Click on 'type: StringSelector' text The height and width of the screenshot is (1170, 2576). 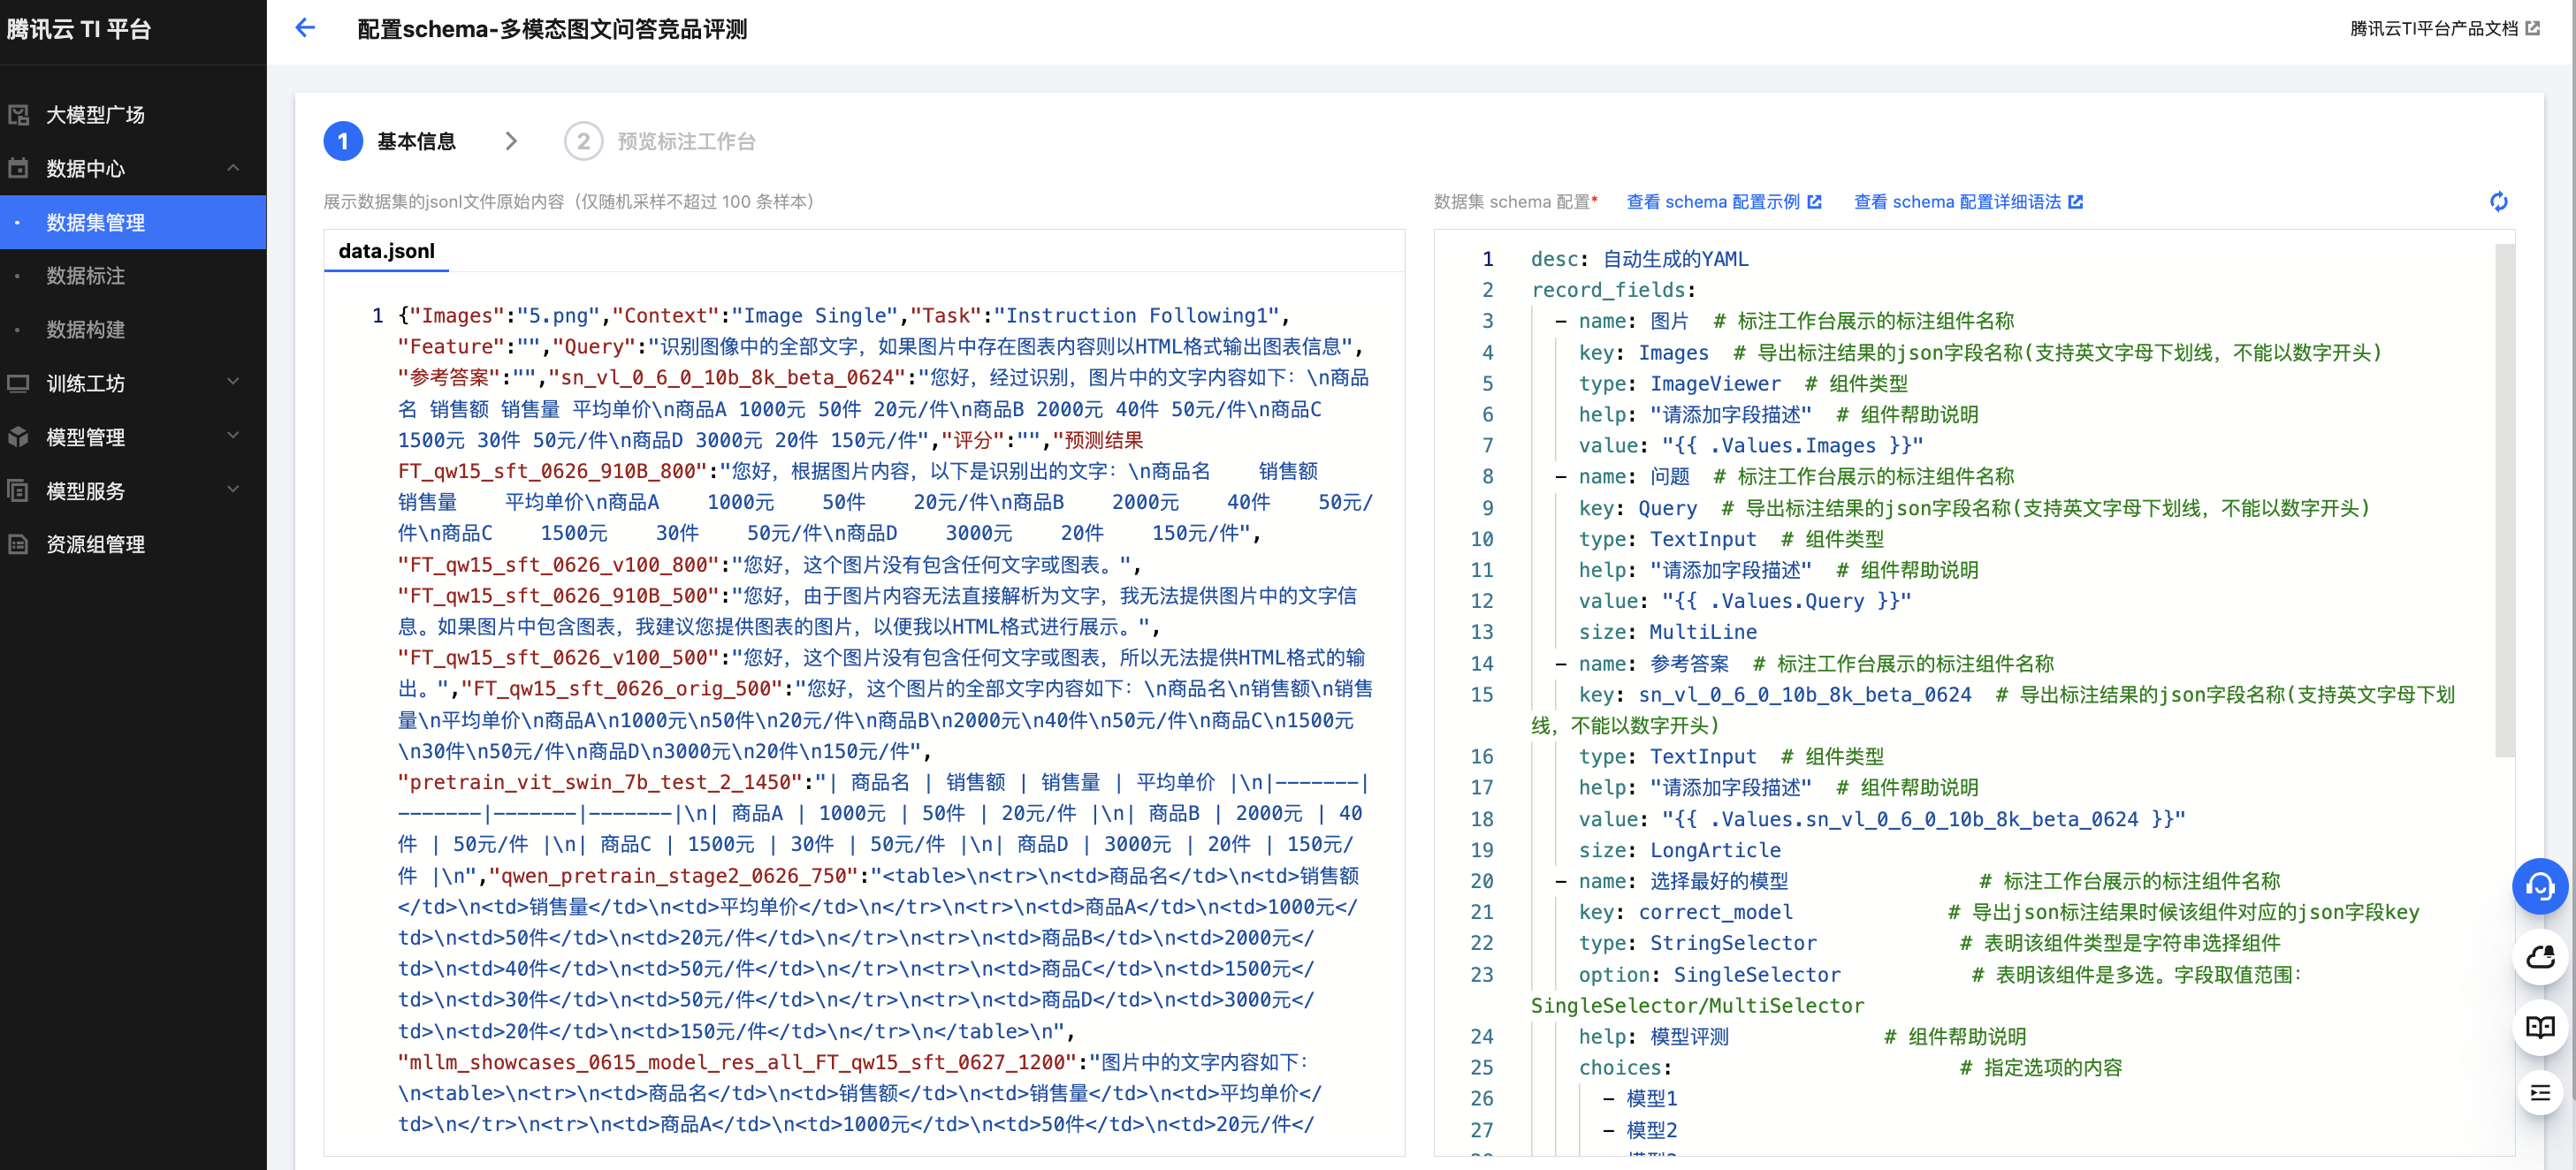(1697, 943)
